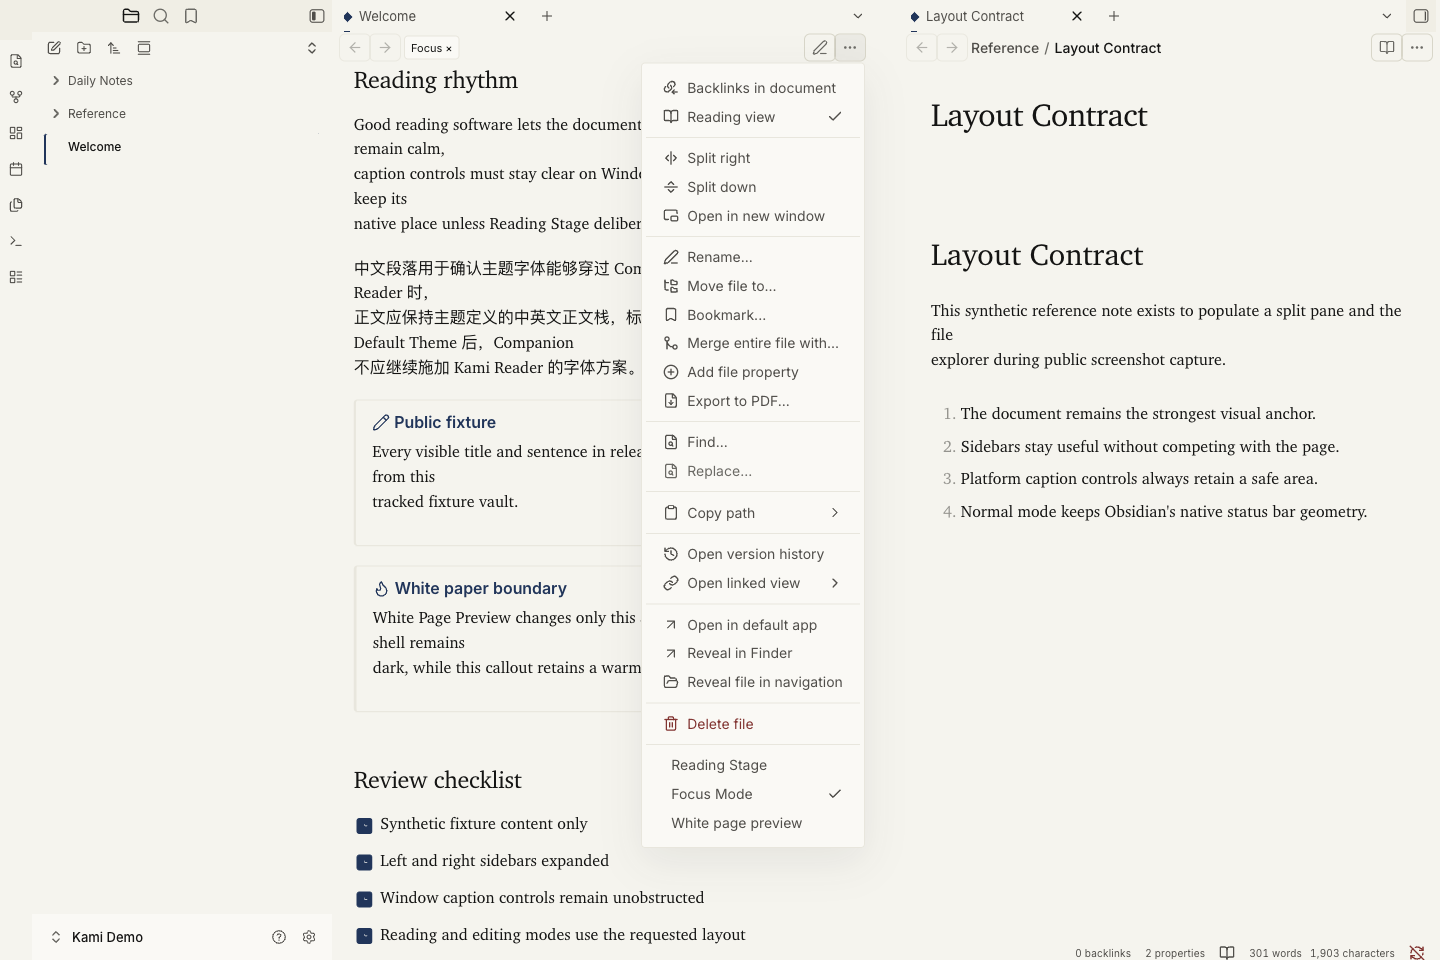This screenshot has height=960, width=1440.
Task: Choose Backlinks in document
Action: [753, 88]
